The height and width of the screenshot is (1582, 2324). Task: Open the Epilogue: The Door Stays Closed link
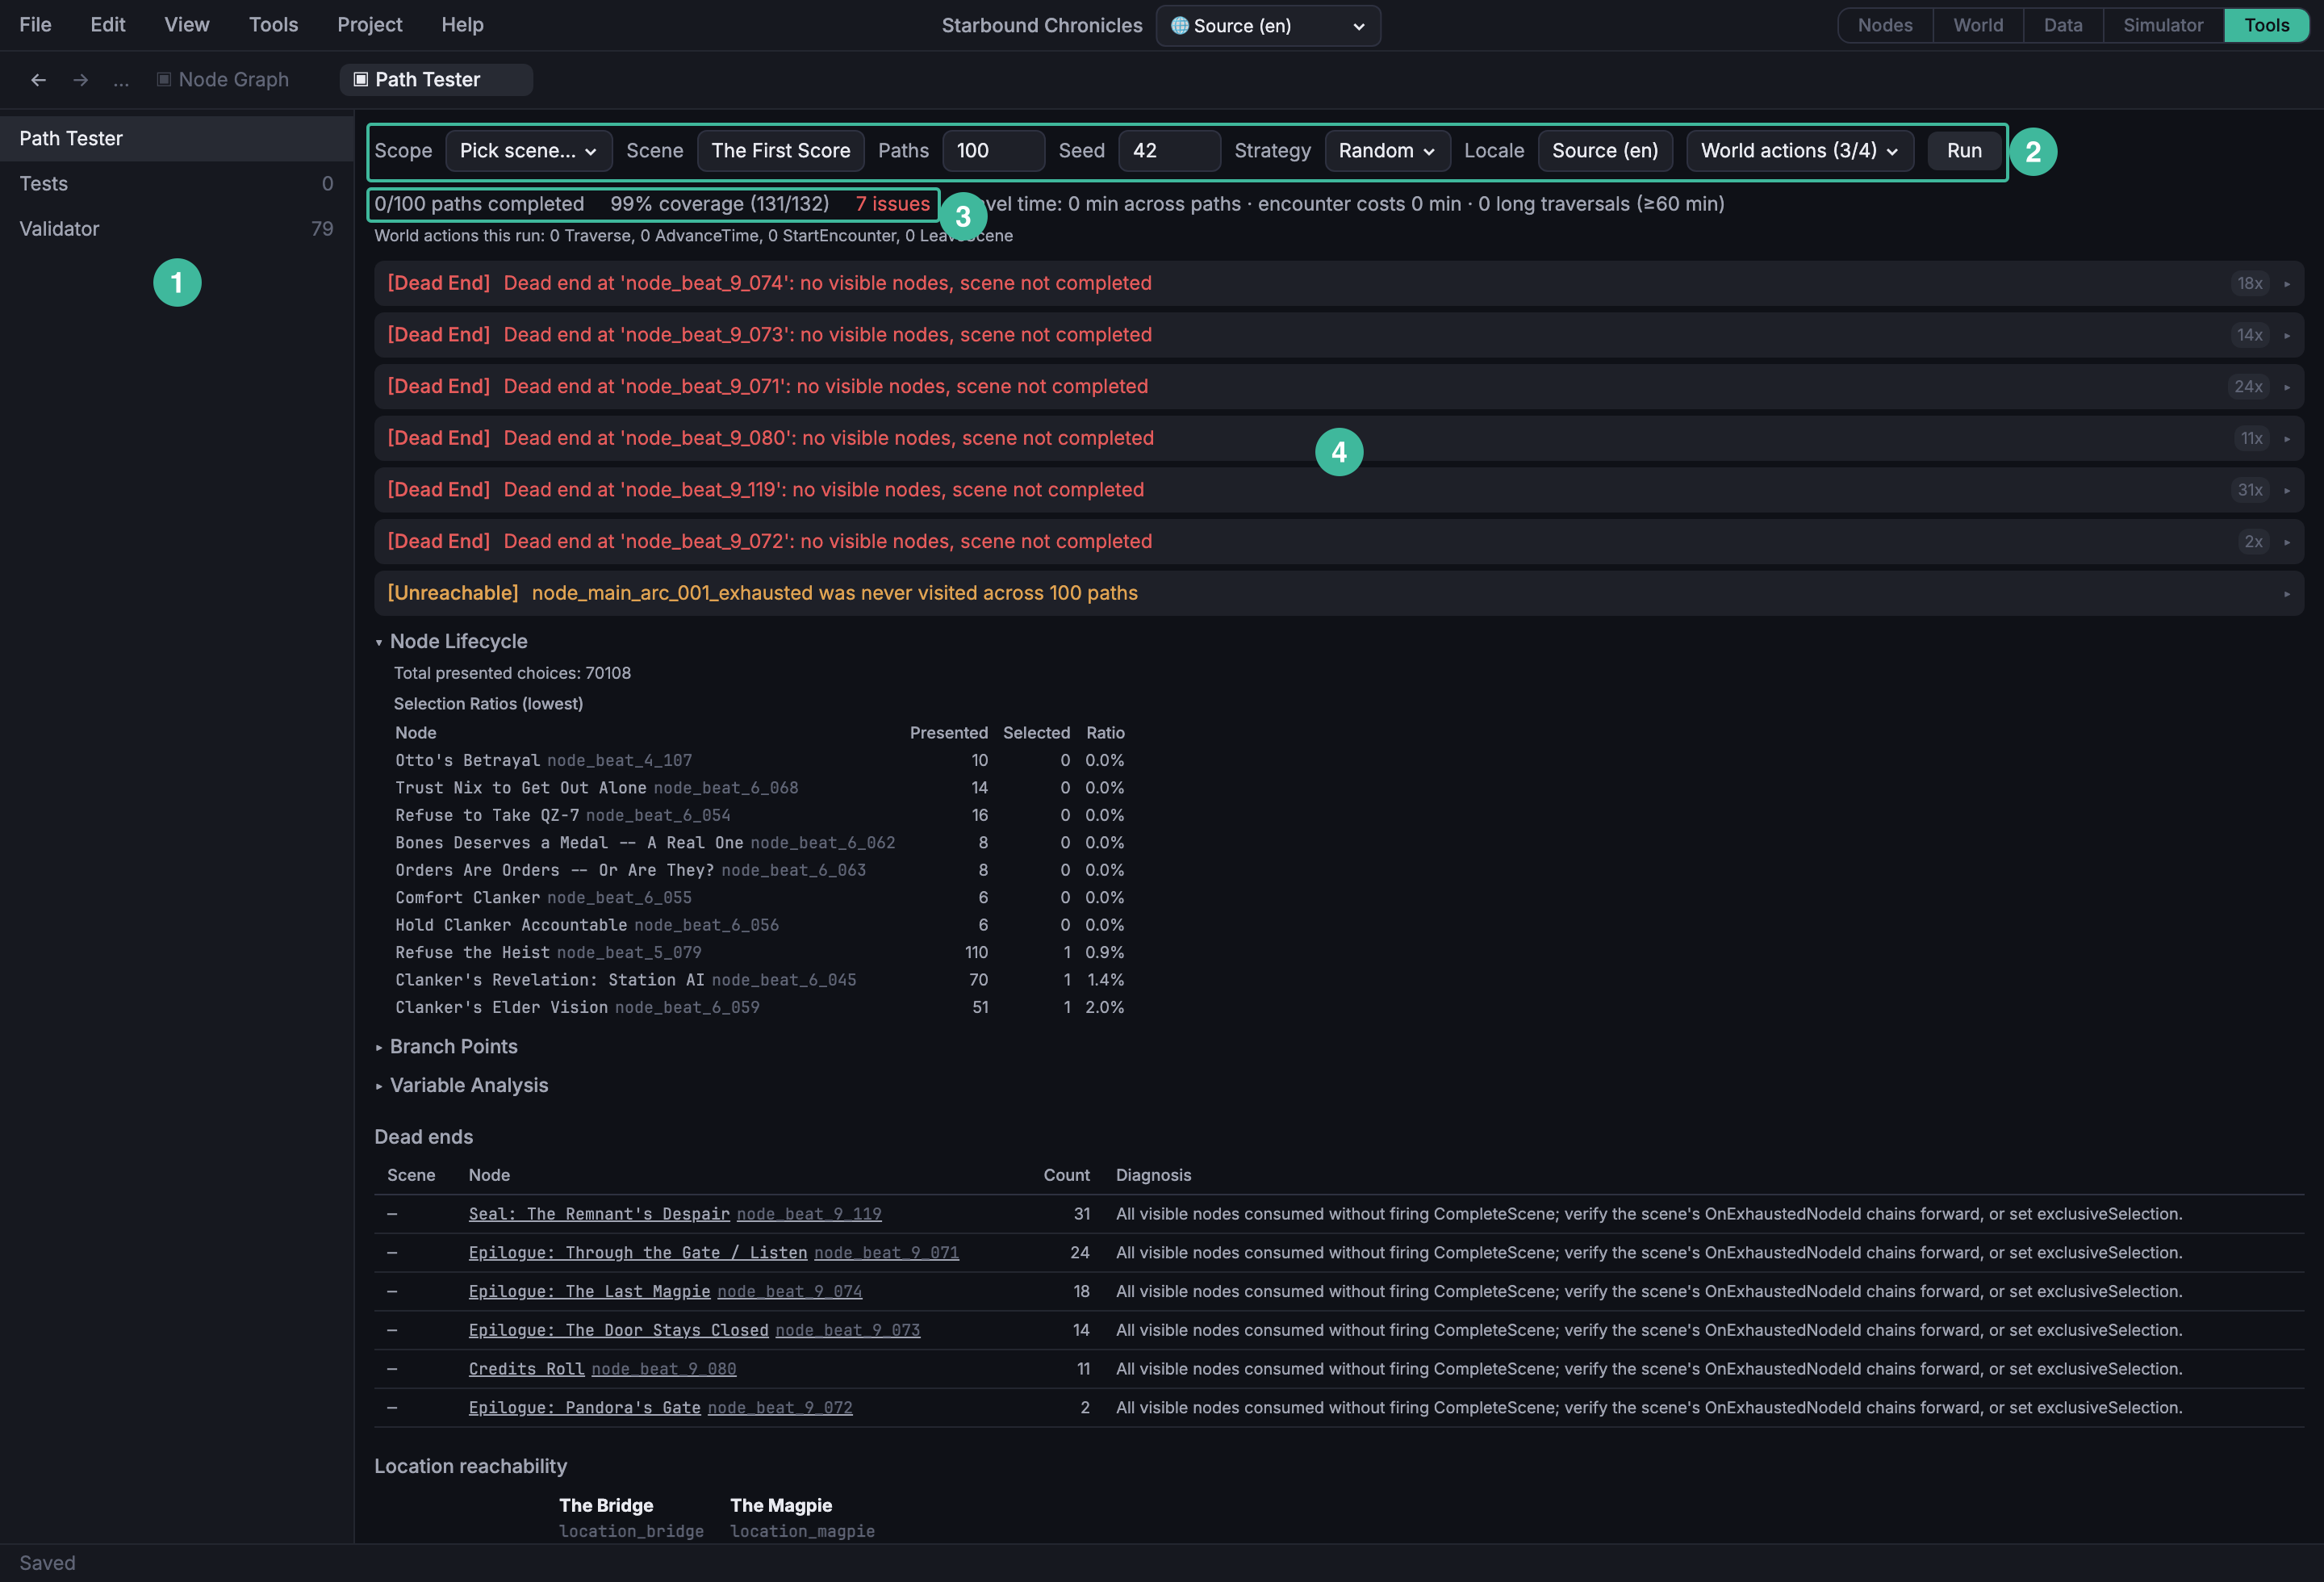pyautogui.click(x=694, y=1330)
